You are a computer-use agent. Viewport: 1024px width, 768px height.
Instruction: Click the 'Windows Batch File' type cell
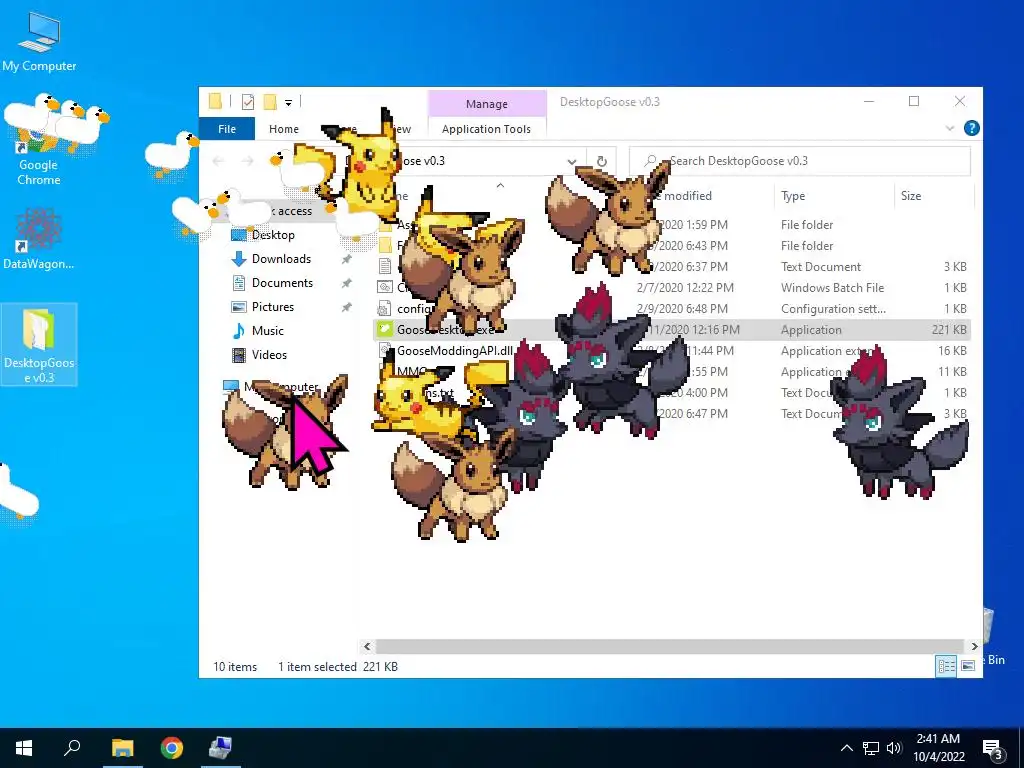point(832,287)
